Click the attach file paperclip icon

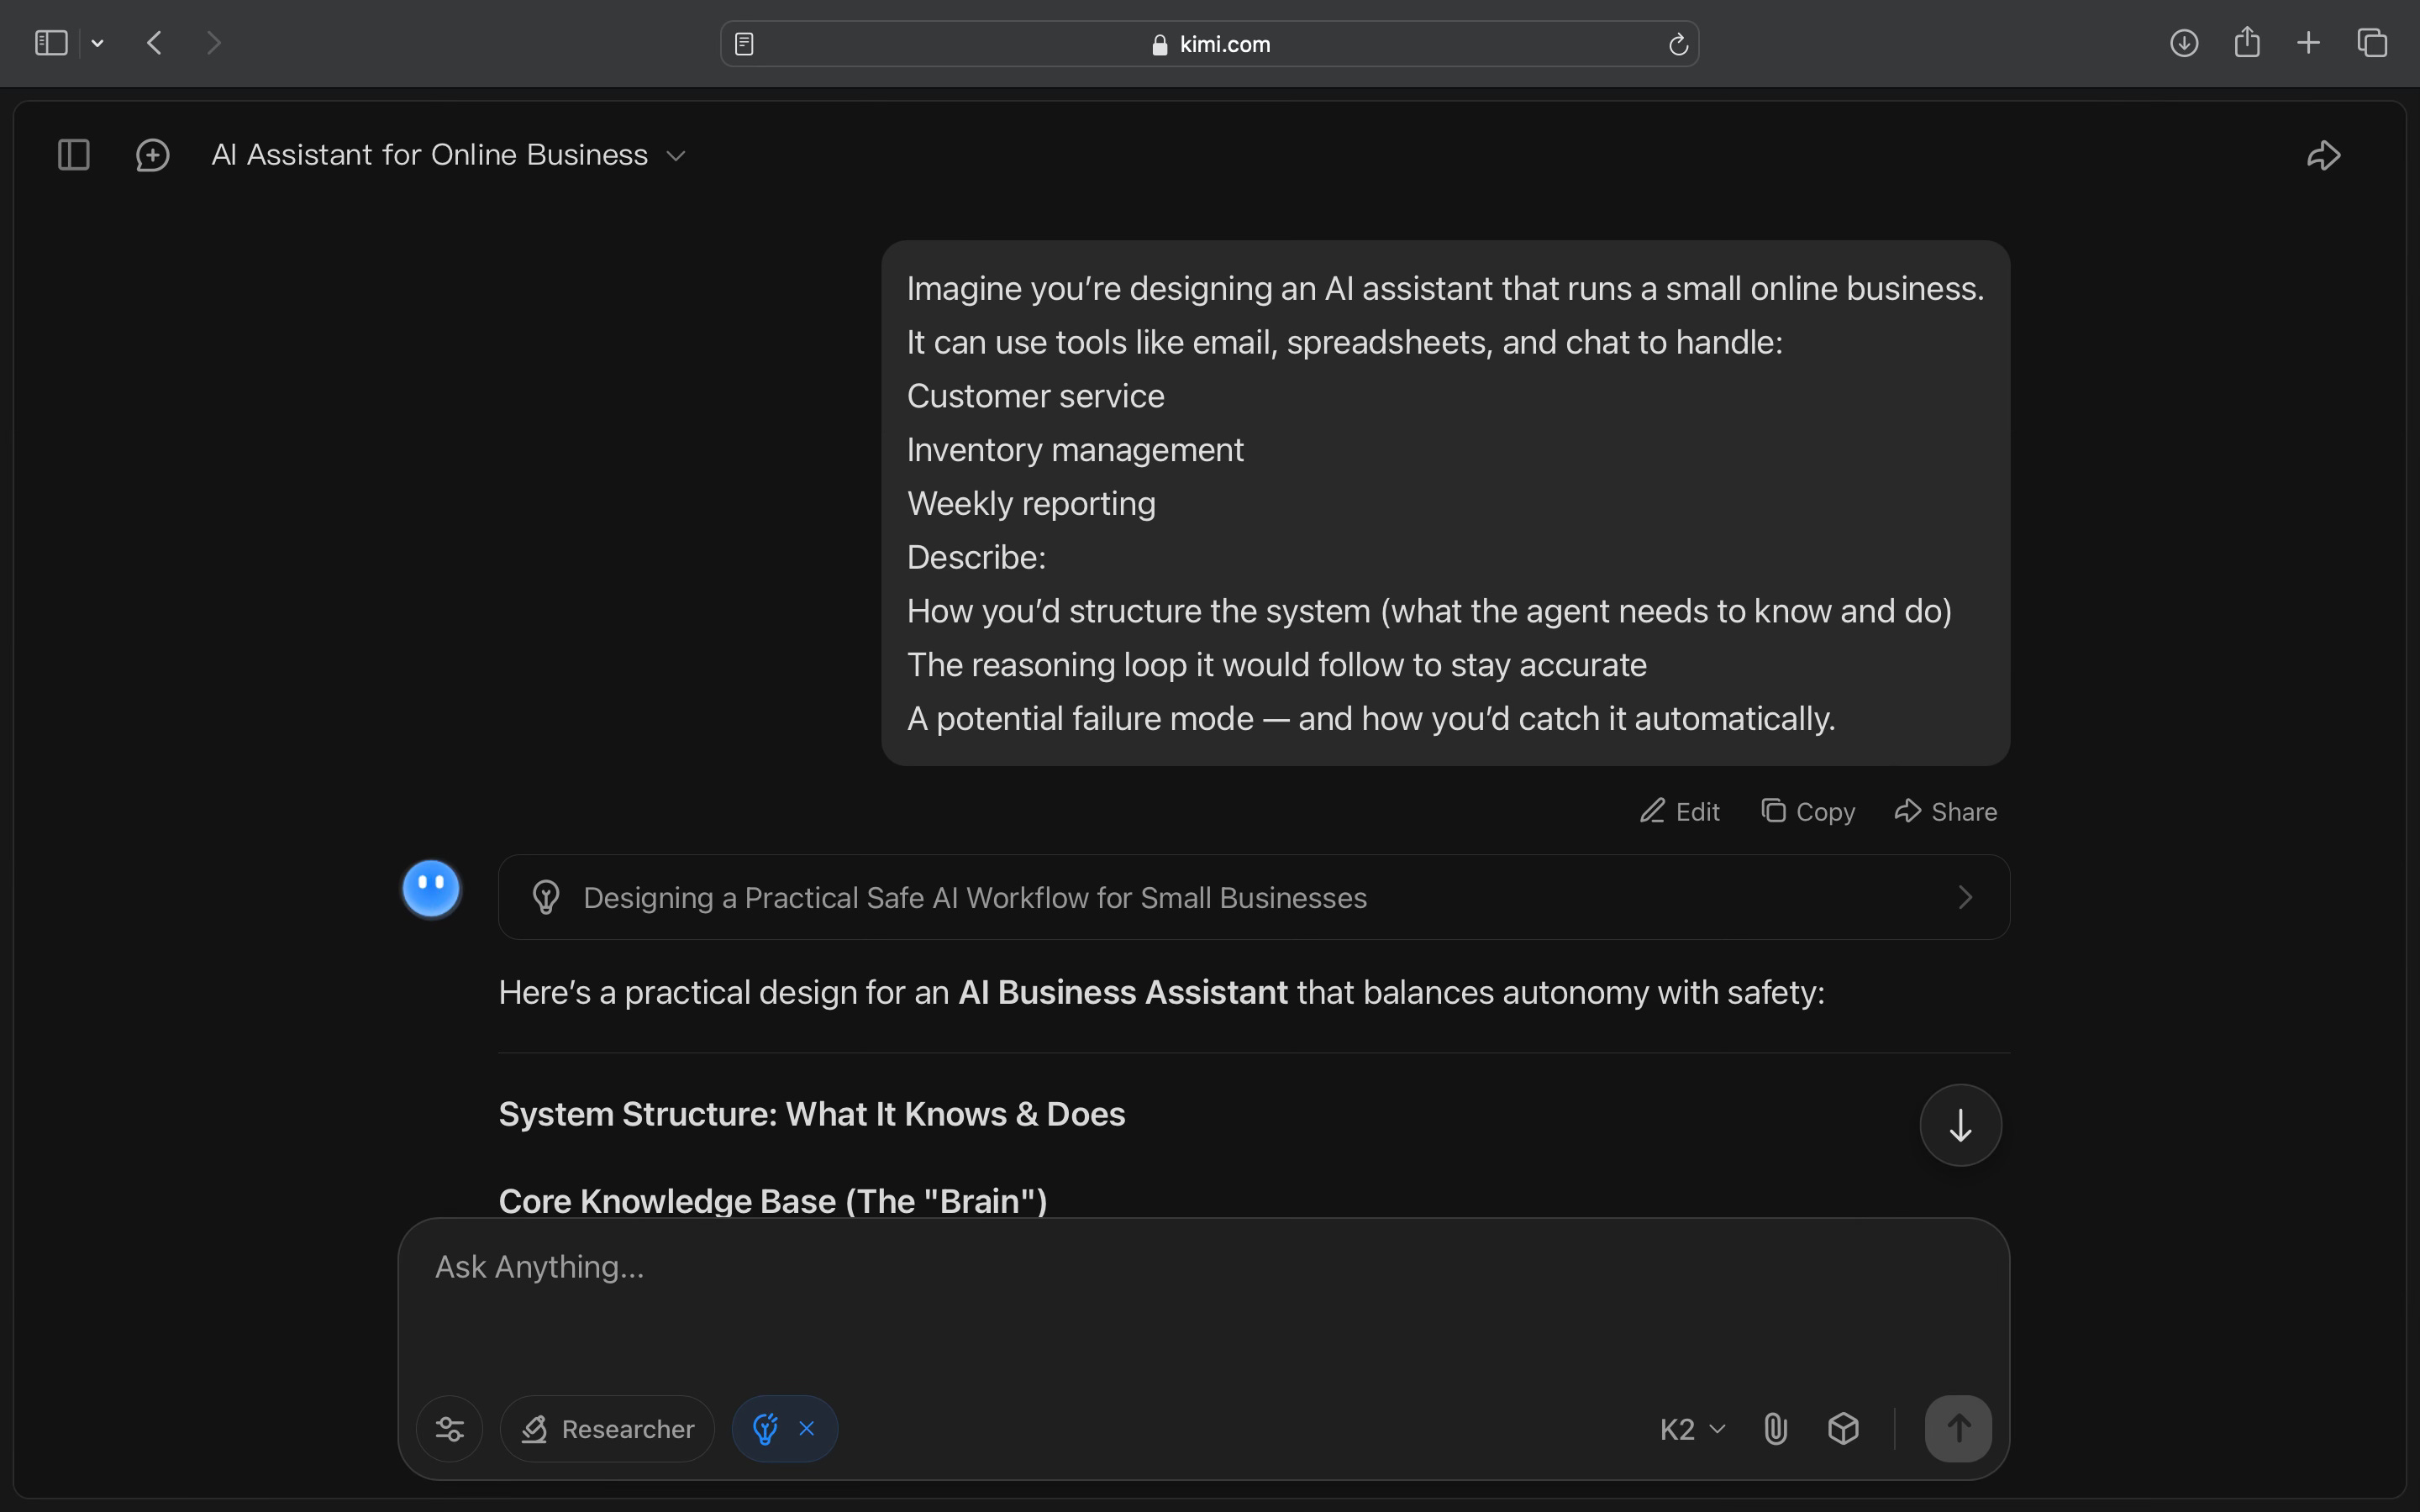(x=1775, y=1428)
